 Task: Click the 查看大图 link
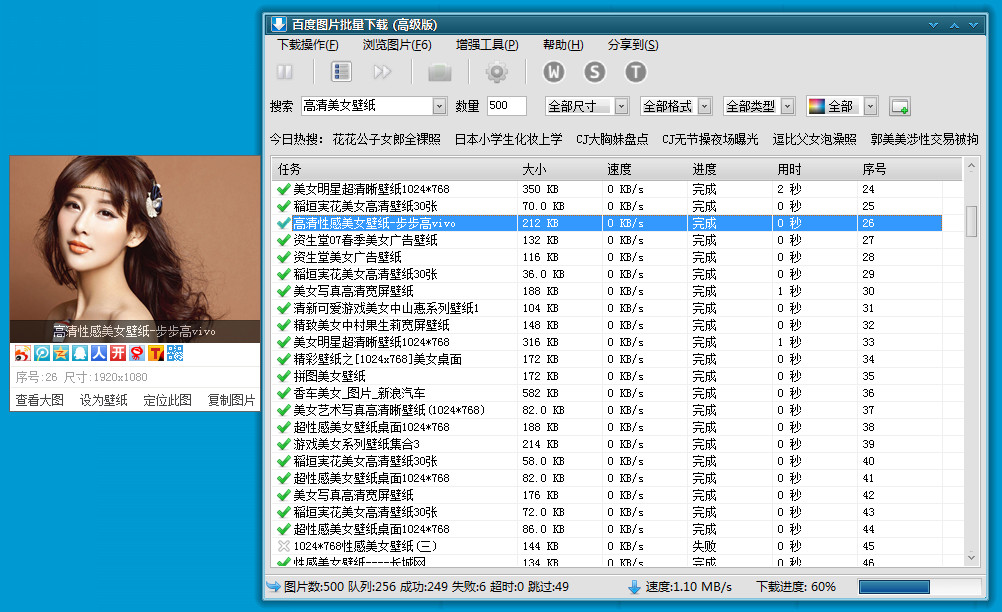coord(40,400)
